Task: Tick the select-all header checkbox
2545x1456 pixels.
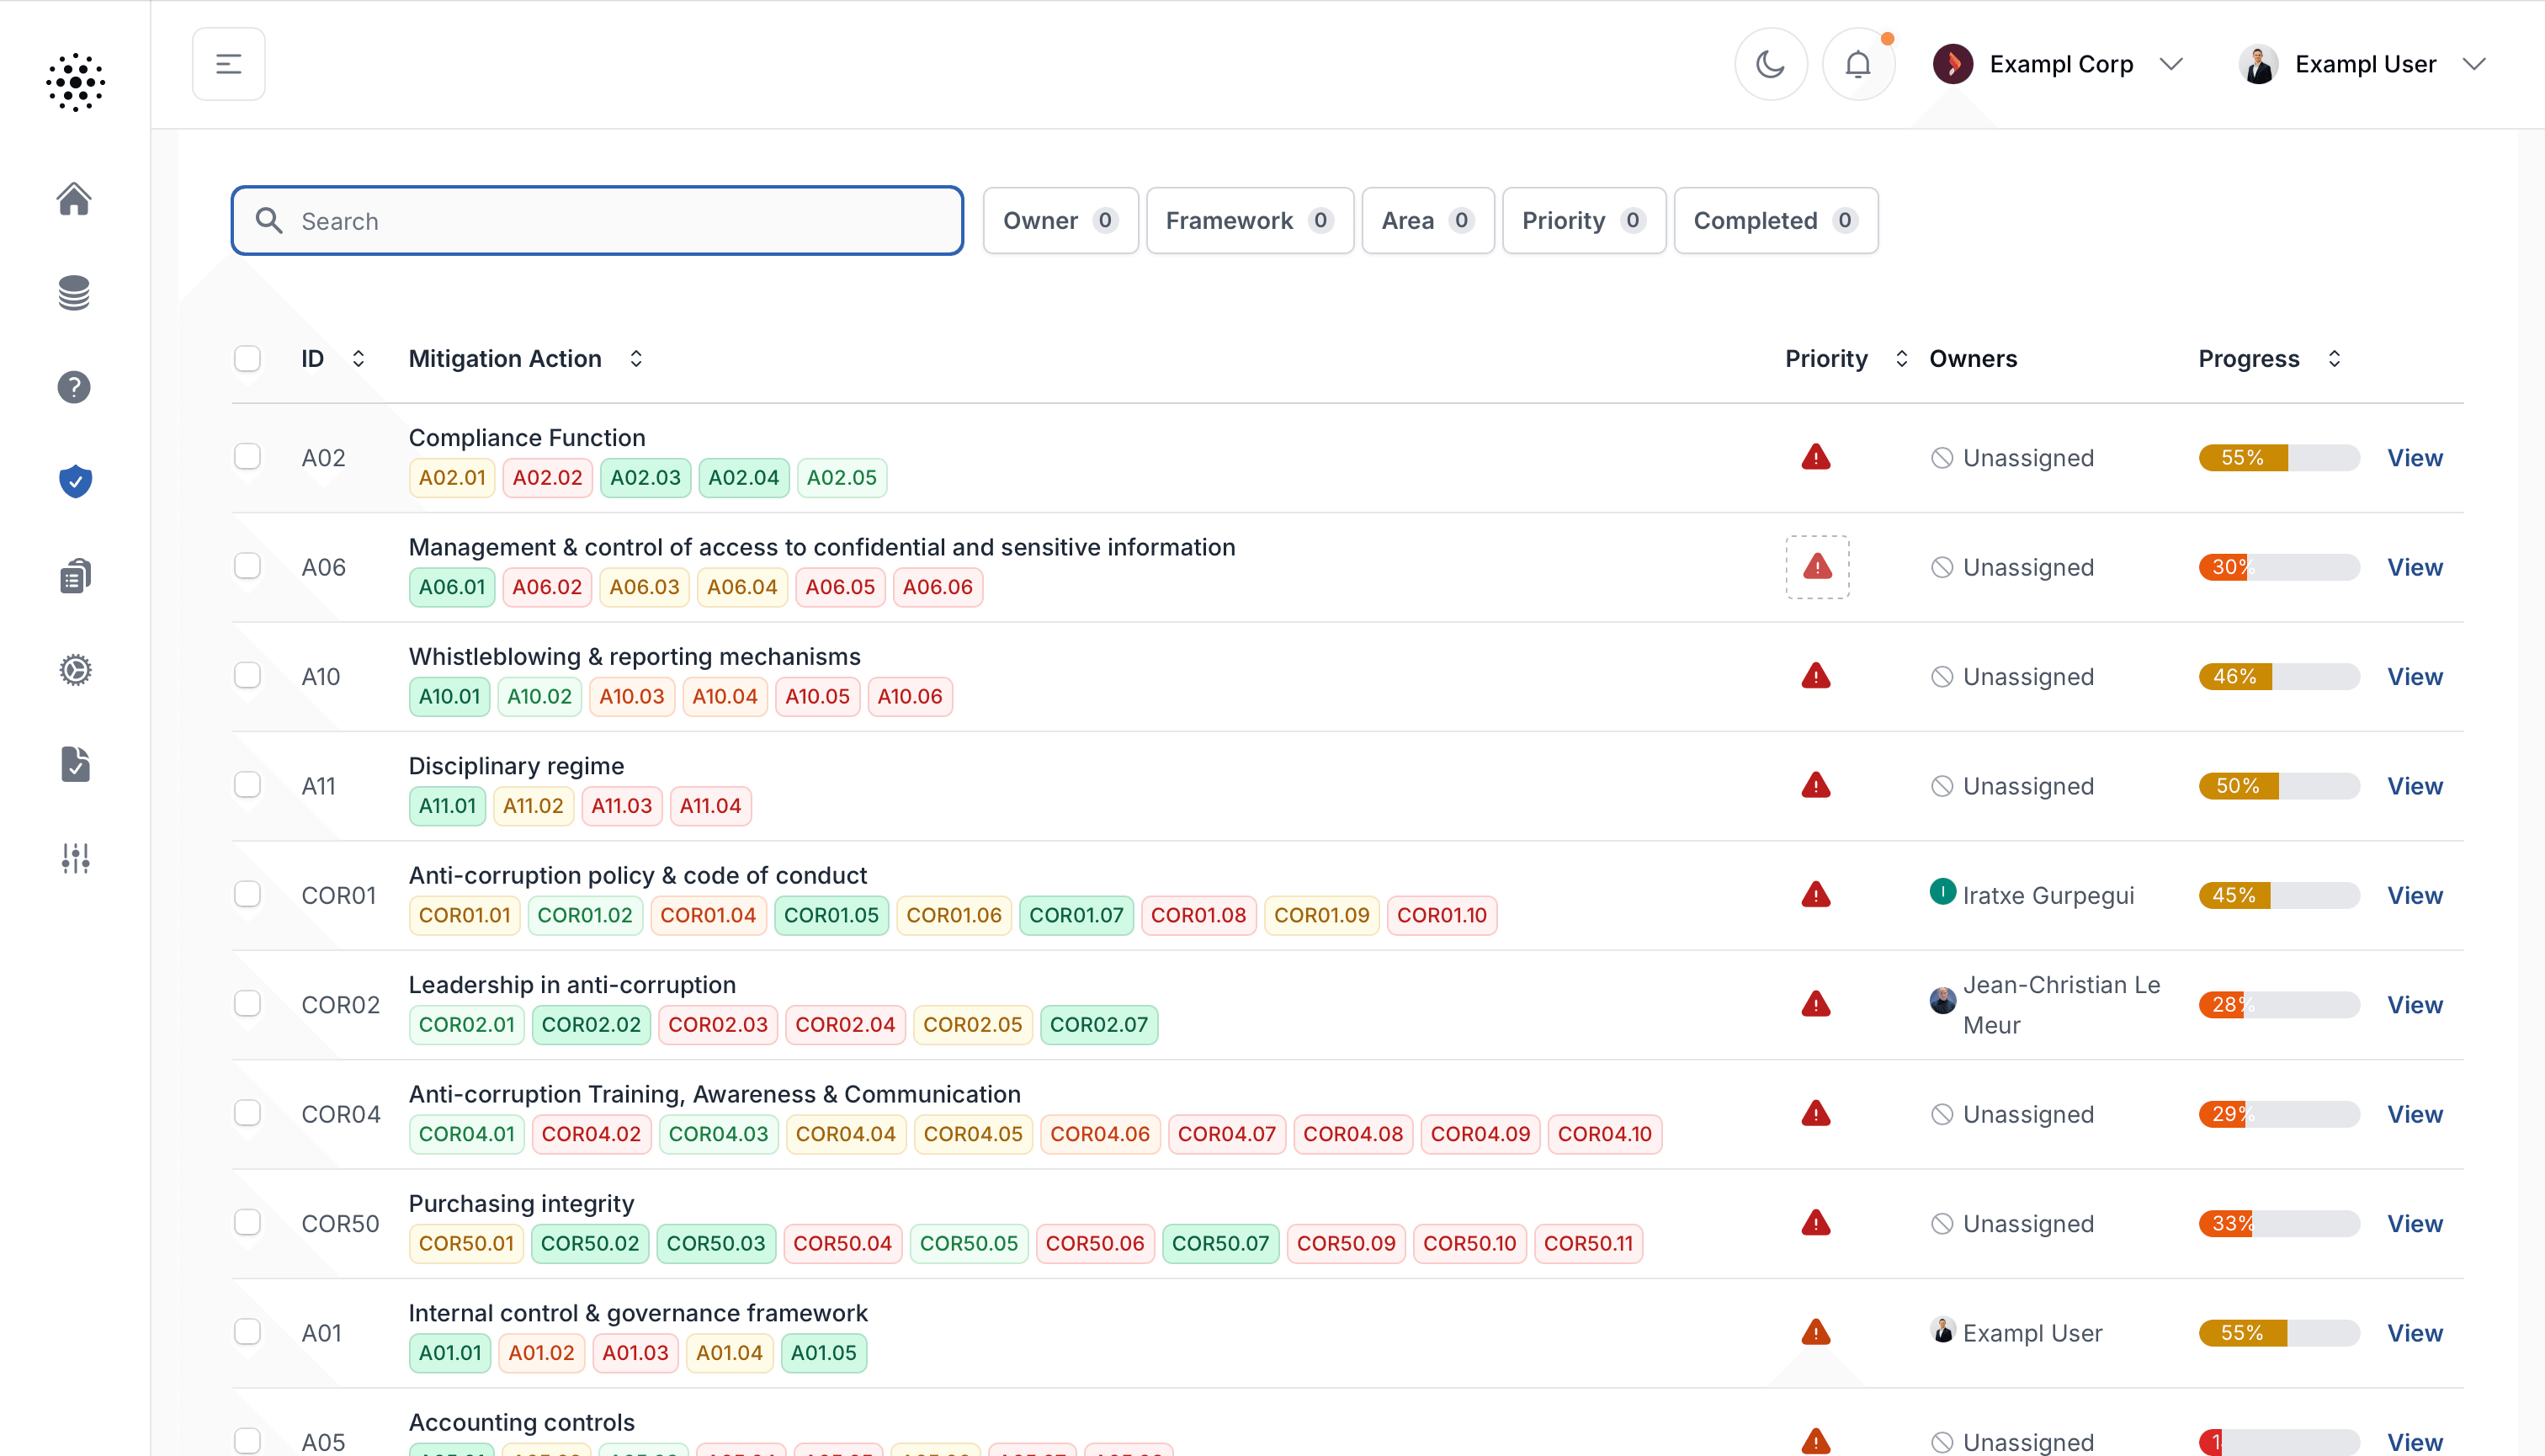Action: tap(247, 358)
